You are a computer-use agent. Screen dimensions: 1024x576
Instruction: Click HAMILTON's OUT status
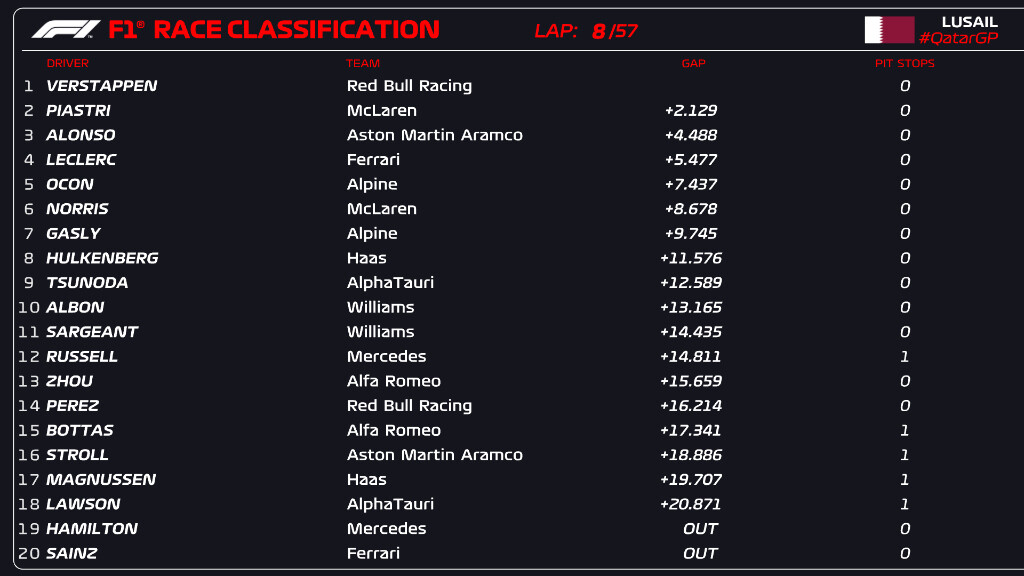pyautogui.click(x=700, y=529)
